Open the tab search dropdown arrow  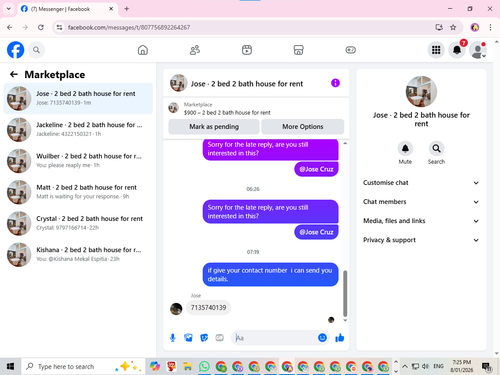point(9,9)
